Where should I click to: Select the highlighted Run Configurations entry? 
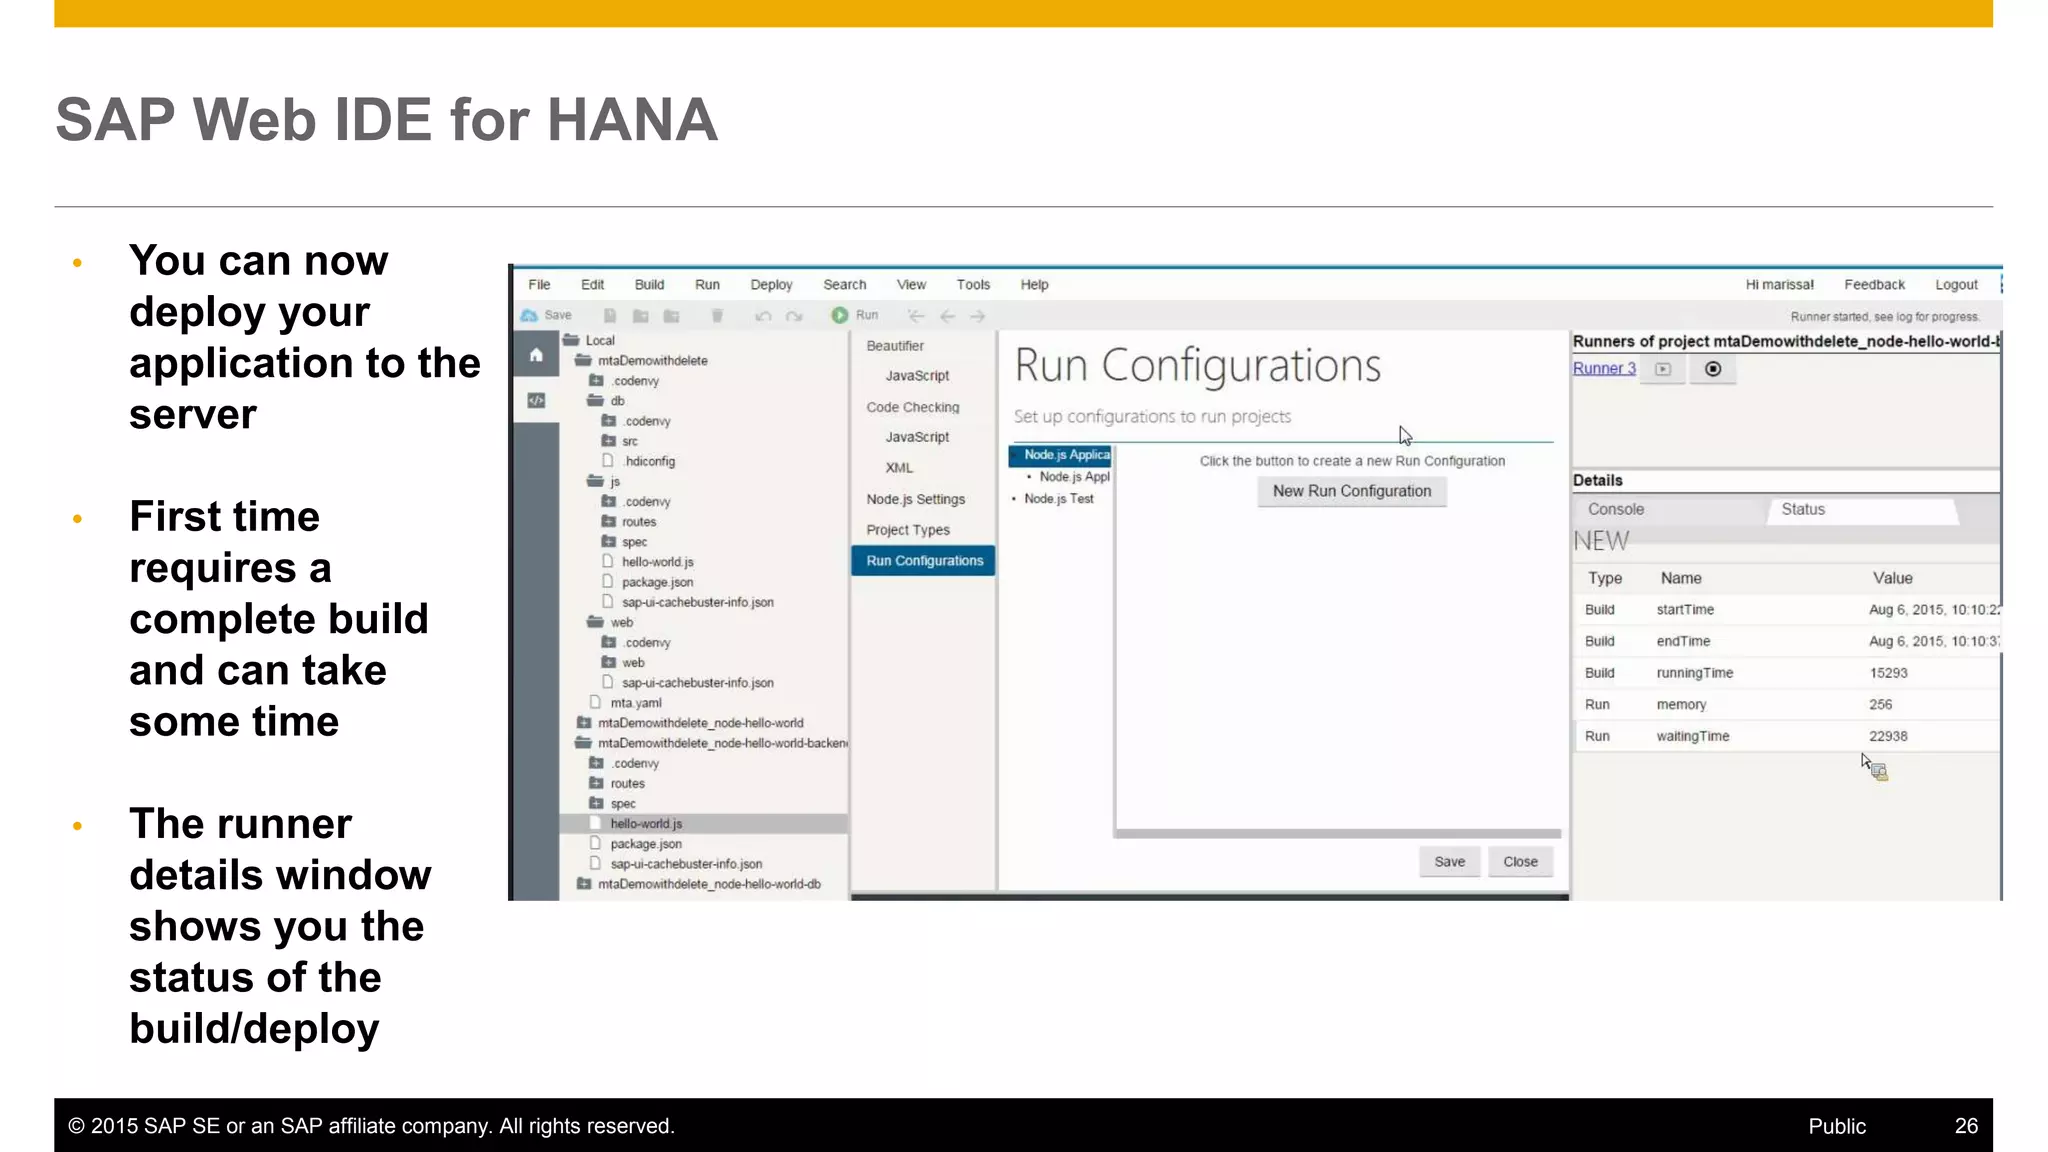[x=924, y=561]
